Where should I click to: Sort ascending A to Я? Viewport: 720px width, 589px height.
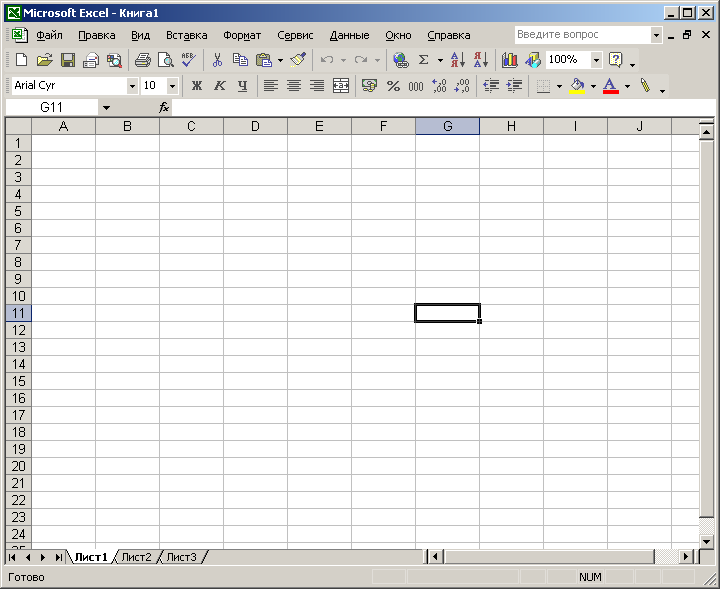pyautogui.click(x=458, y=60)
